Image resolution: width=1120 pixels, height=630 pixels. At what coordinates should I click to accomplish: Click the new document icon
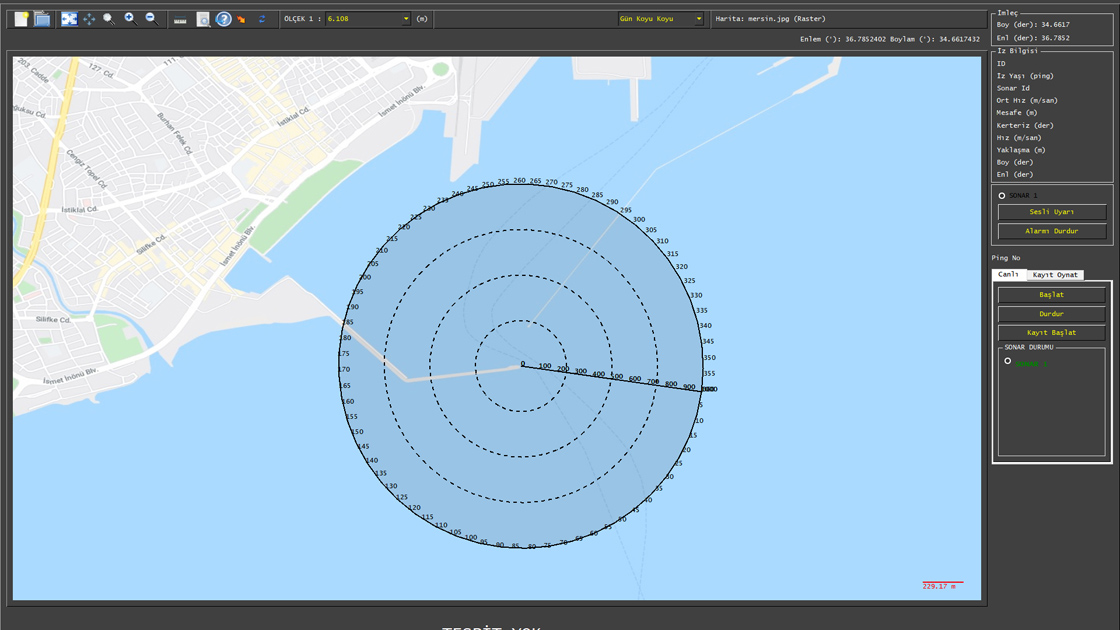click(x=21, y=19)
